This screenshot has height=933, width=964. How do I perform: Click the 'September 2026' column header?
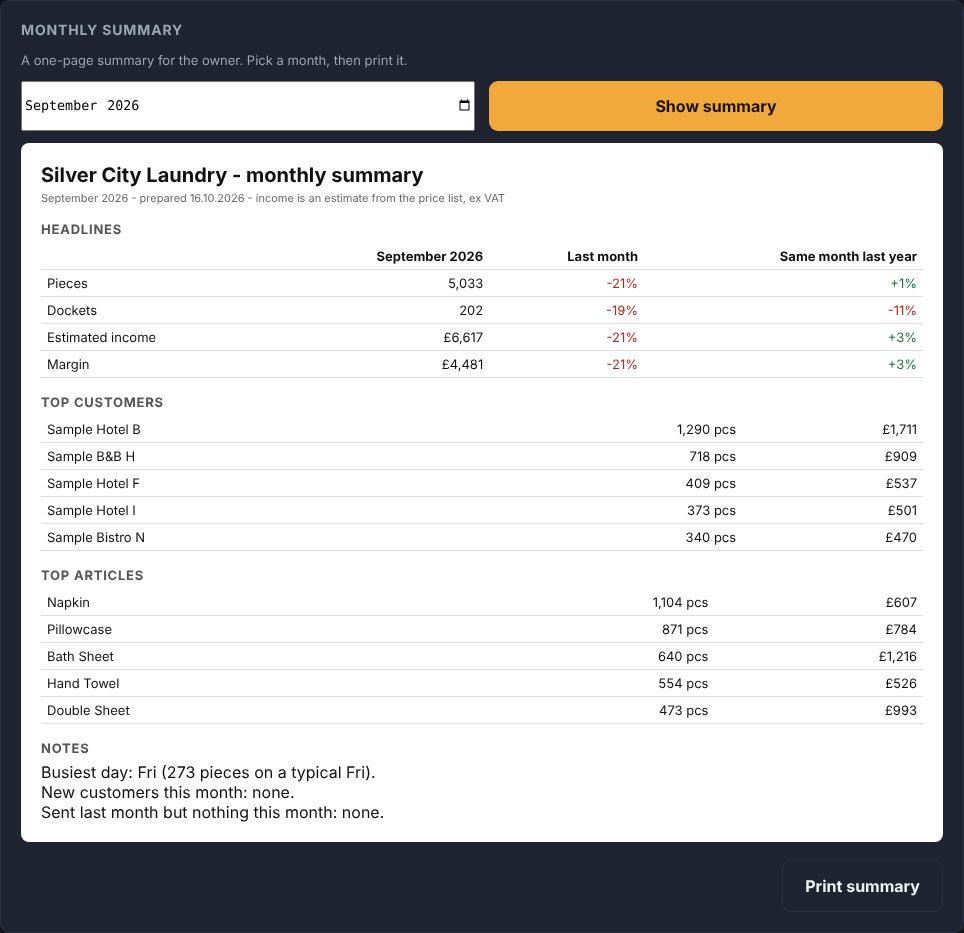(429, 256)
